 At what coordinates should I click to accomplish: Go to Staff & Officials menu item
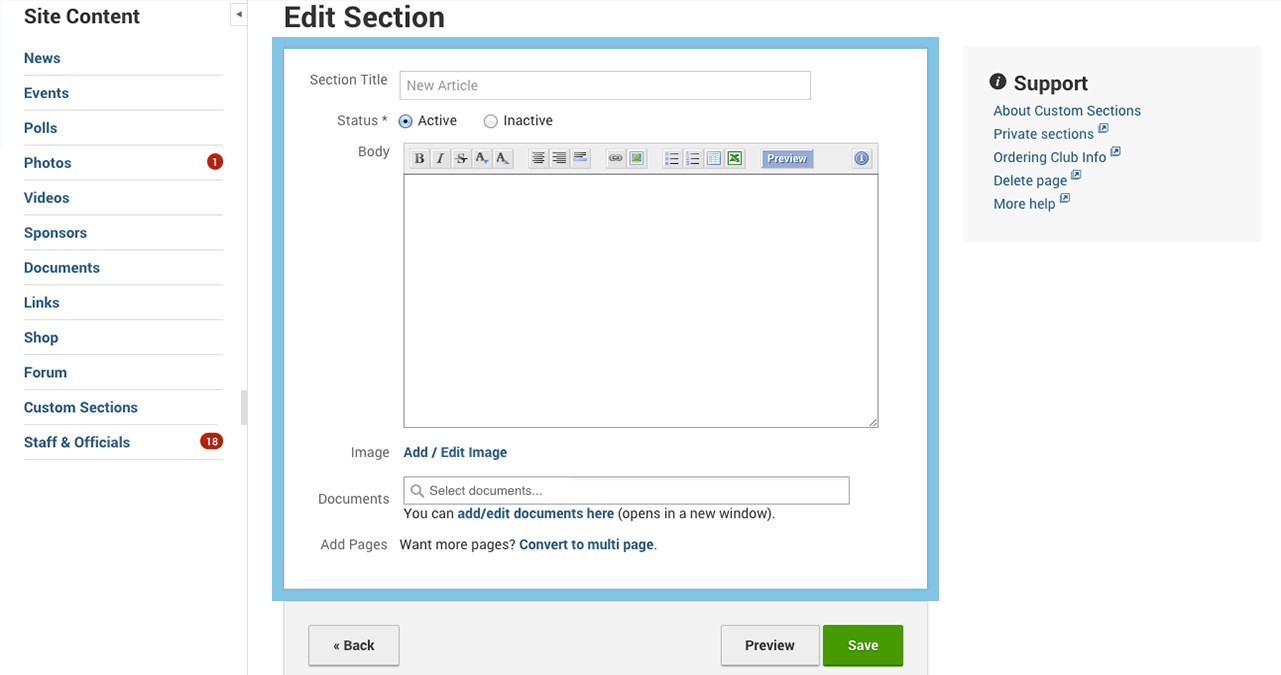(x=77, y=442)
